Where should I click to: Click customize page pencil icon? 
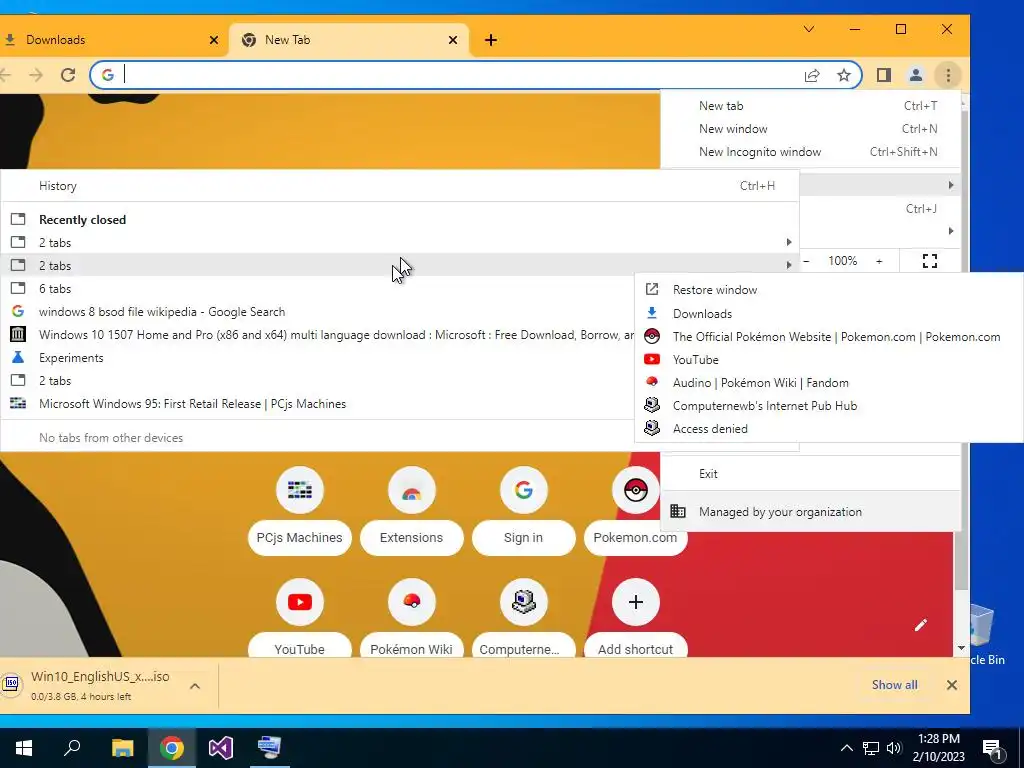[920, 625]
